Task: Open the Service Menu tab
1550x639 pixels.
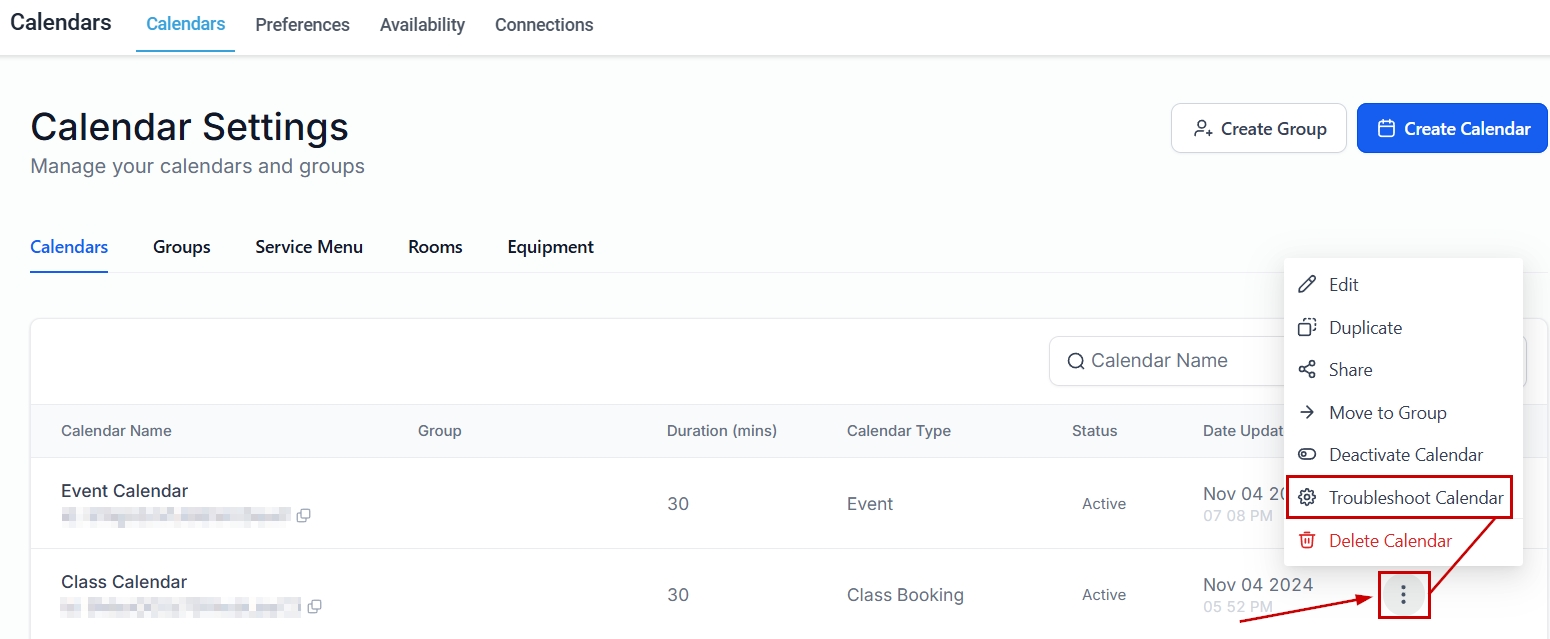Action: tap(309, 247)
